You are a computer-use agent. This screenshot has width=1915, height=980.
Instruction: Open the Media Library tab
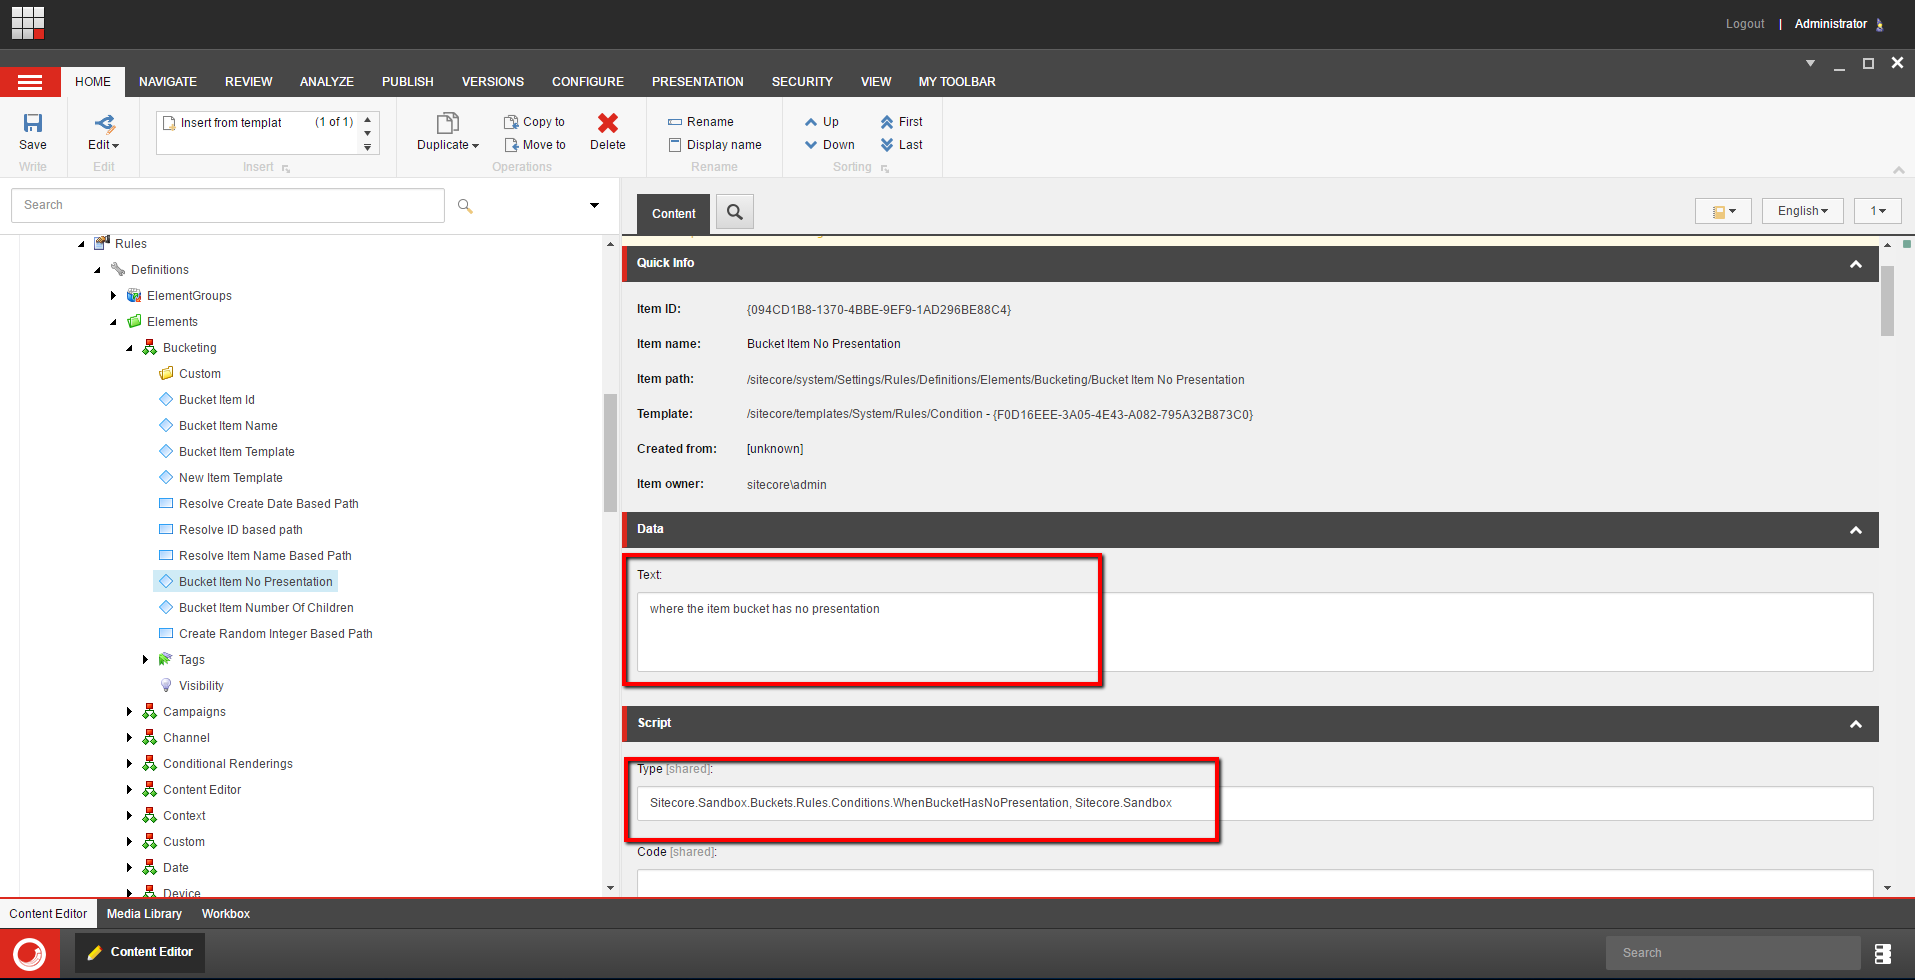pyautogui.click(x=144, y=914)
